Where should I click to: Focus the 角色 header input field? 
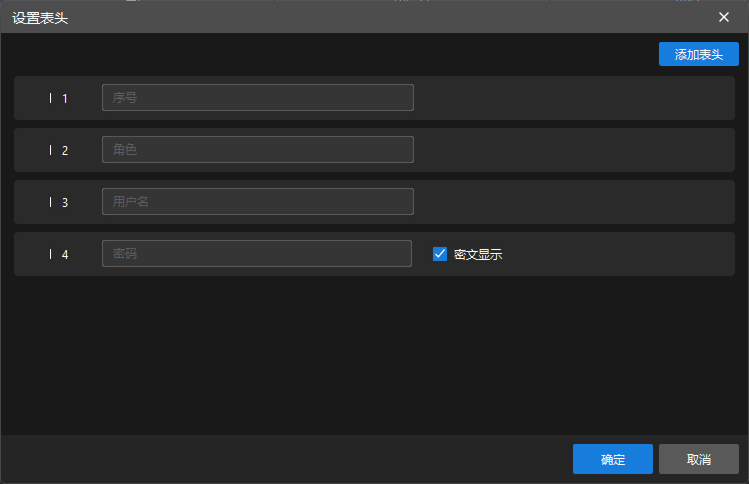tap(257, 150)
